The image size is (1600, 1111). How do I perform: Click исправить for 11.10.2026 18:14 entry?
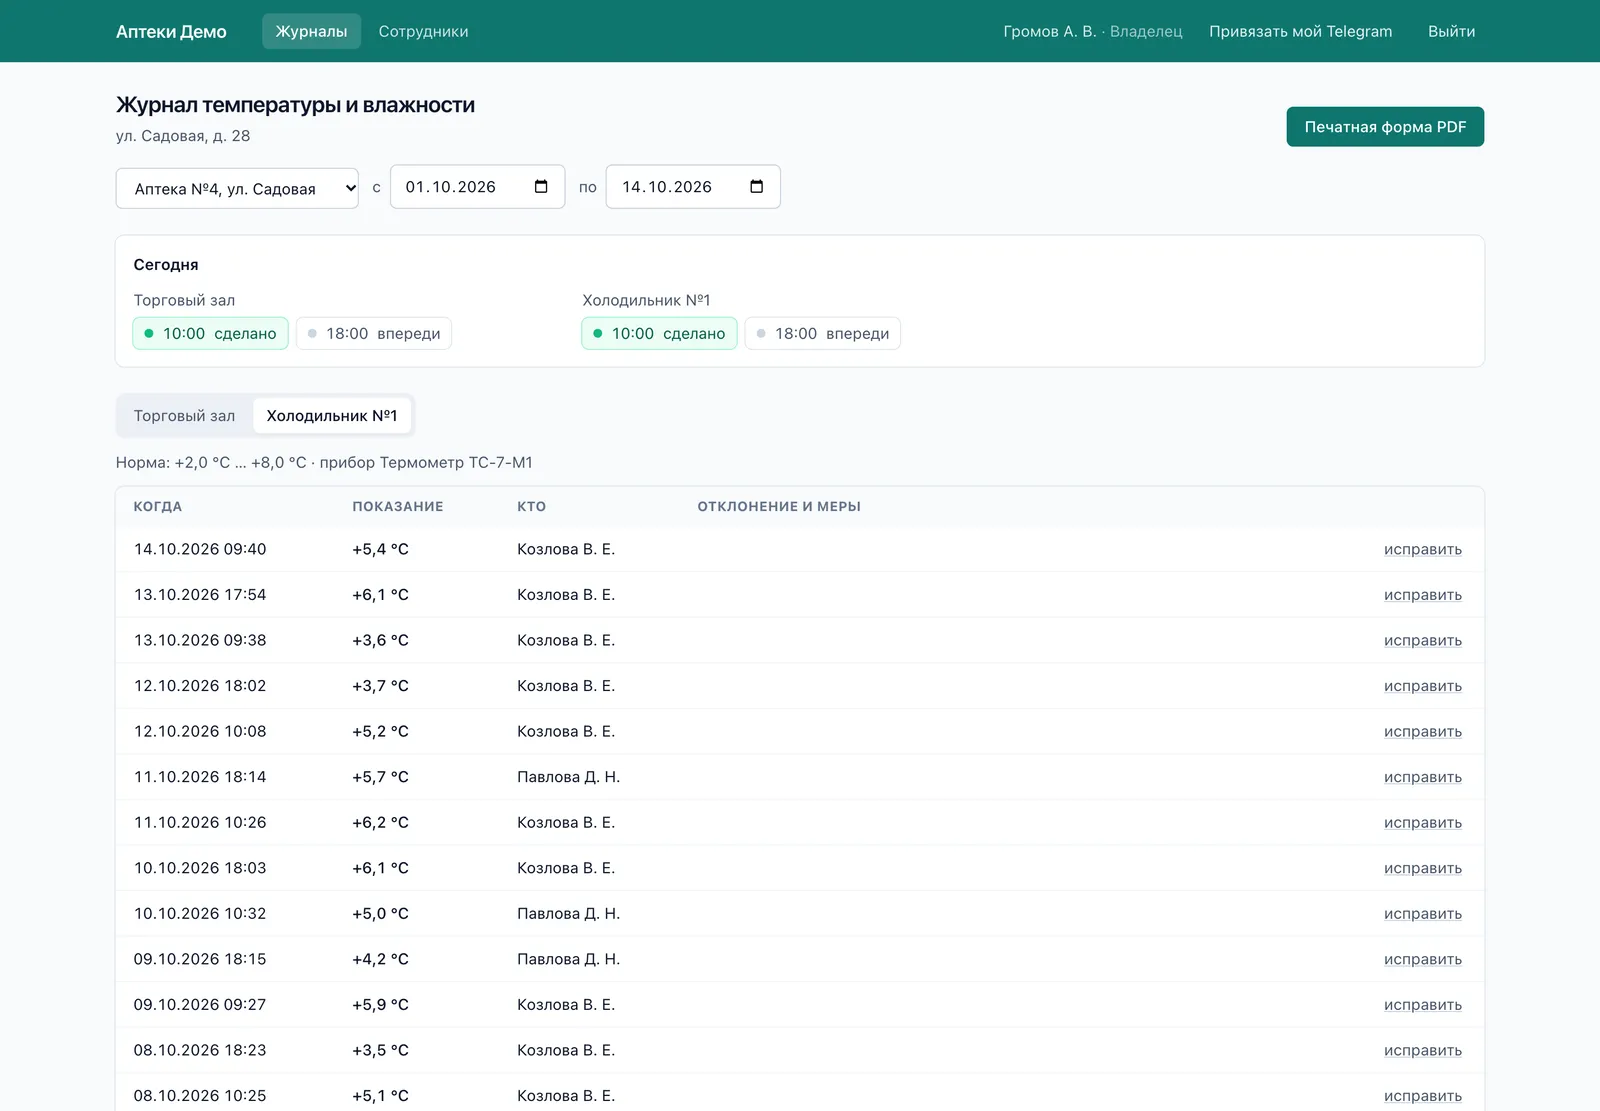coord(1423,777)
